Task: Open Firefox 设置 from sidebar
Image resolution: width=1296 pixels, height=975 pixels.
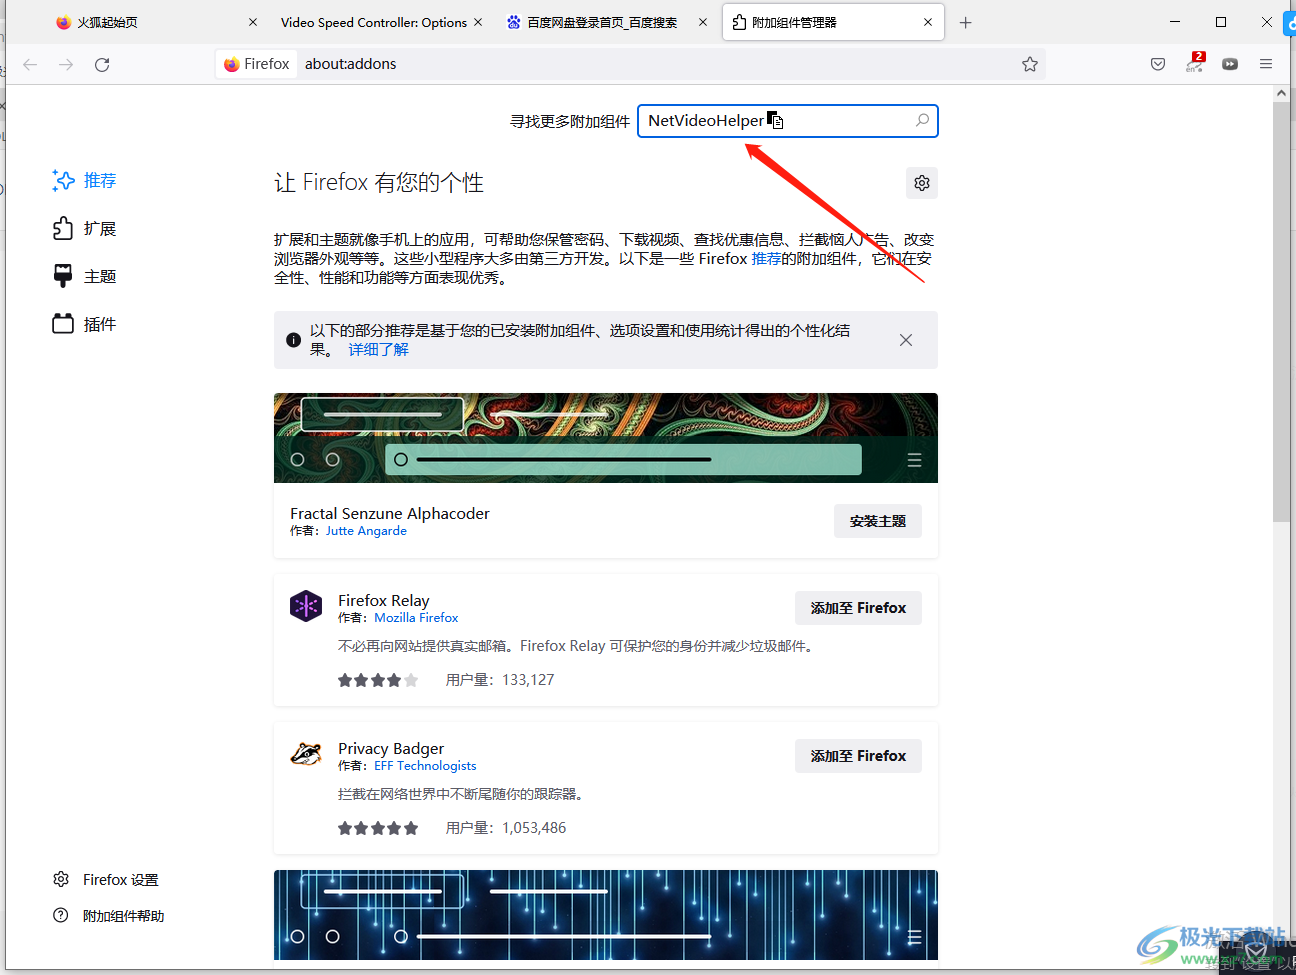Action: (x=106, y=880)
